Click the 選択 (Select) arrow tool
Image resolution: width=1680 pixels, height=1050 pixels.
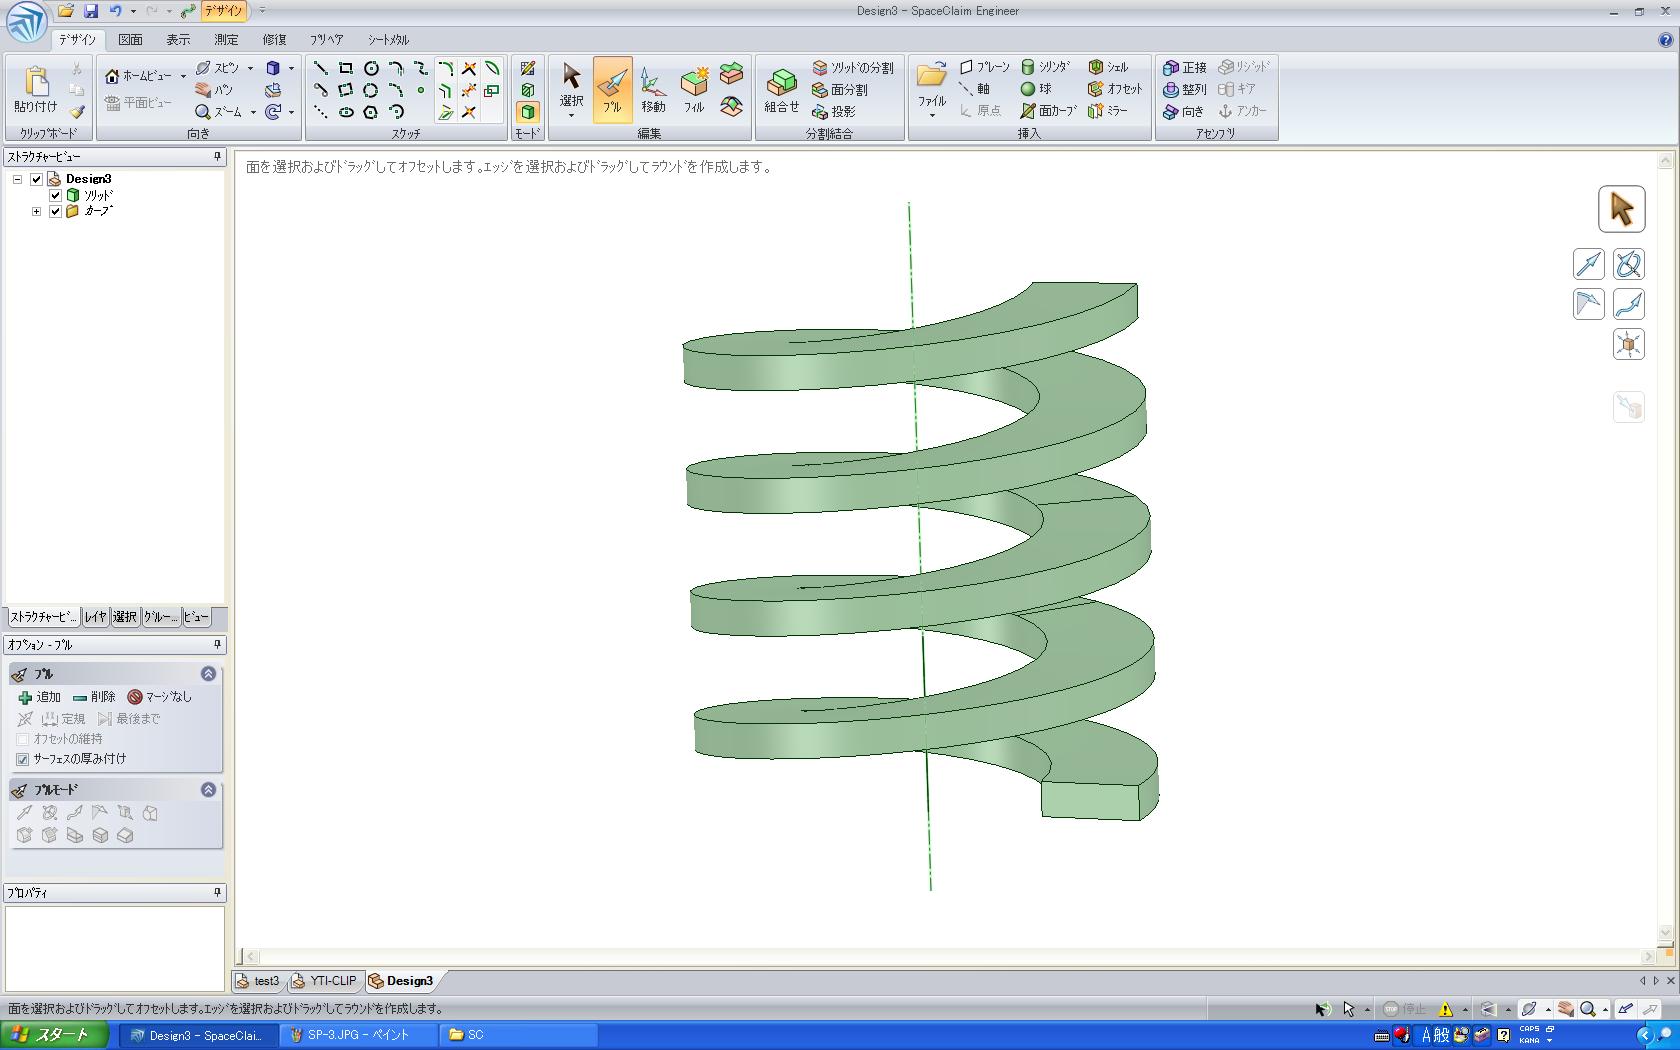point(571,85)
